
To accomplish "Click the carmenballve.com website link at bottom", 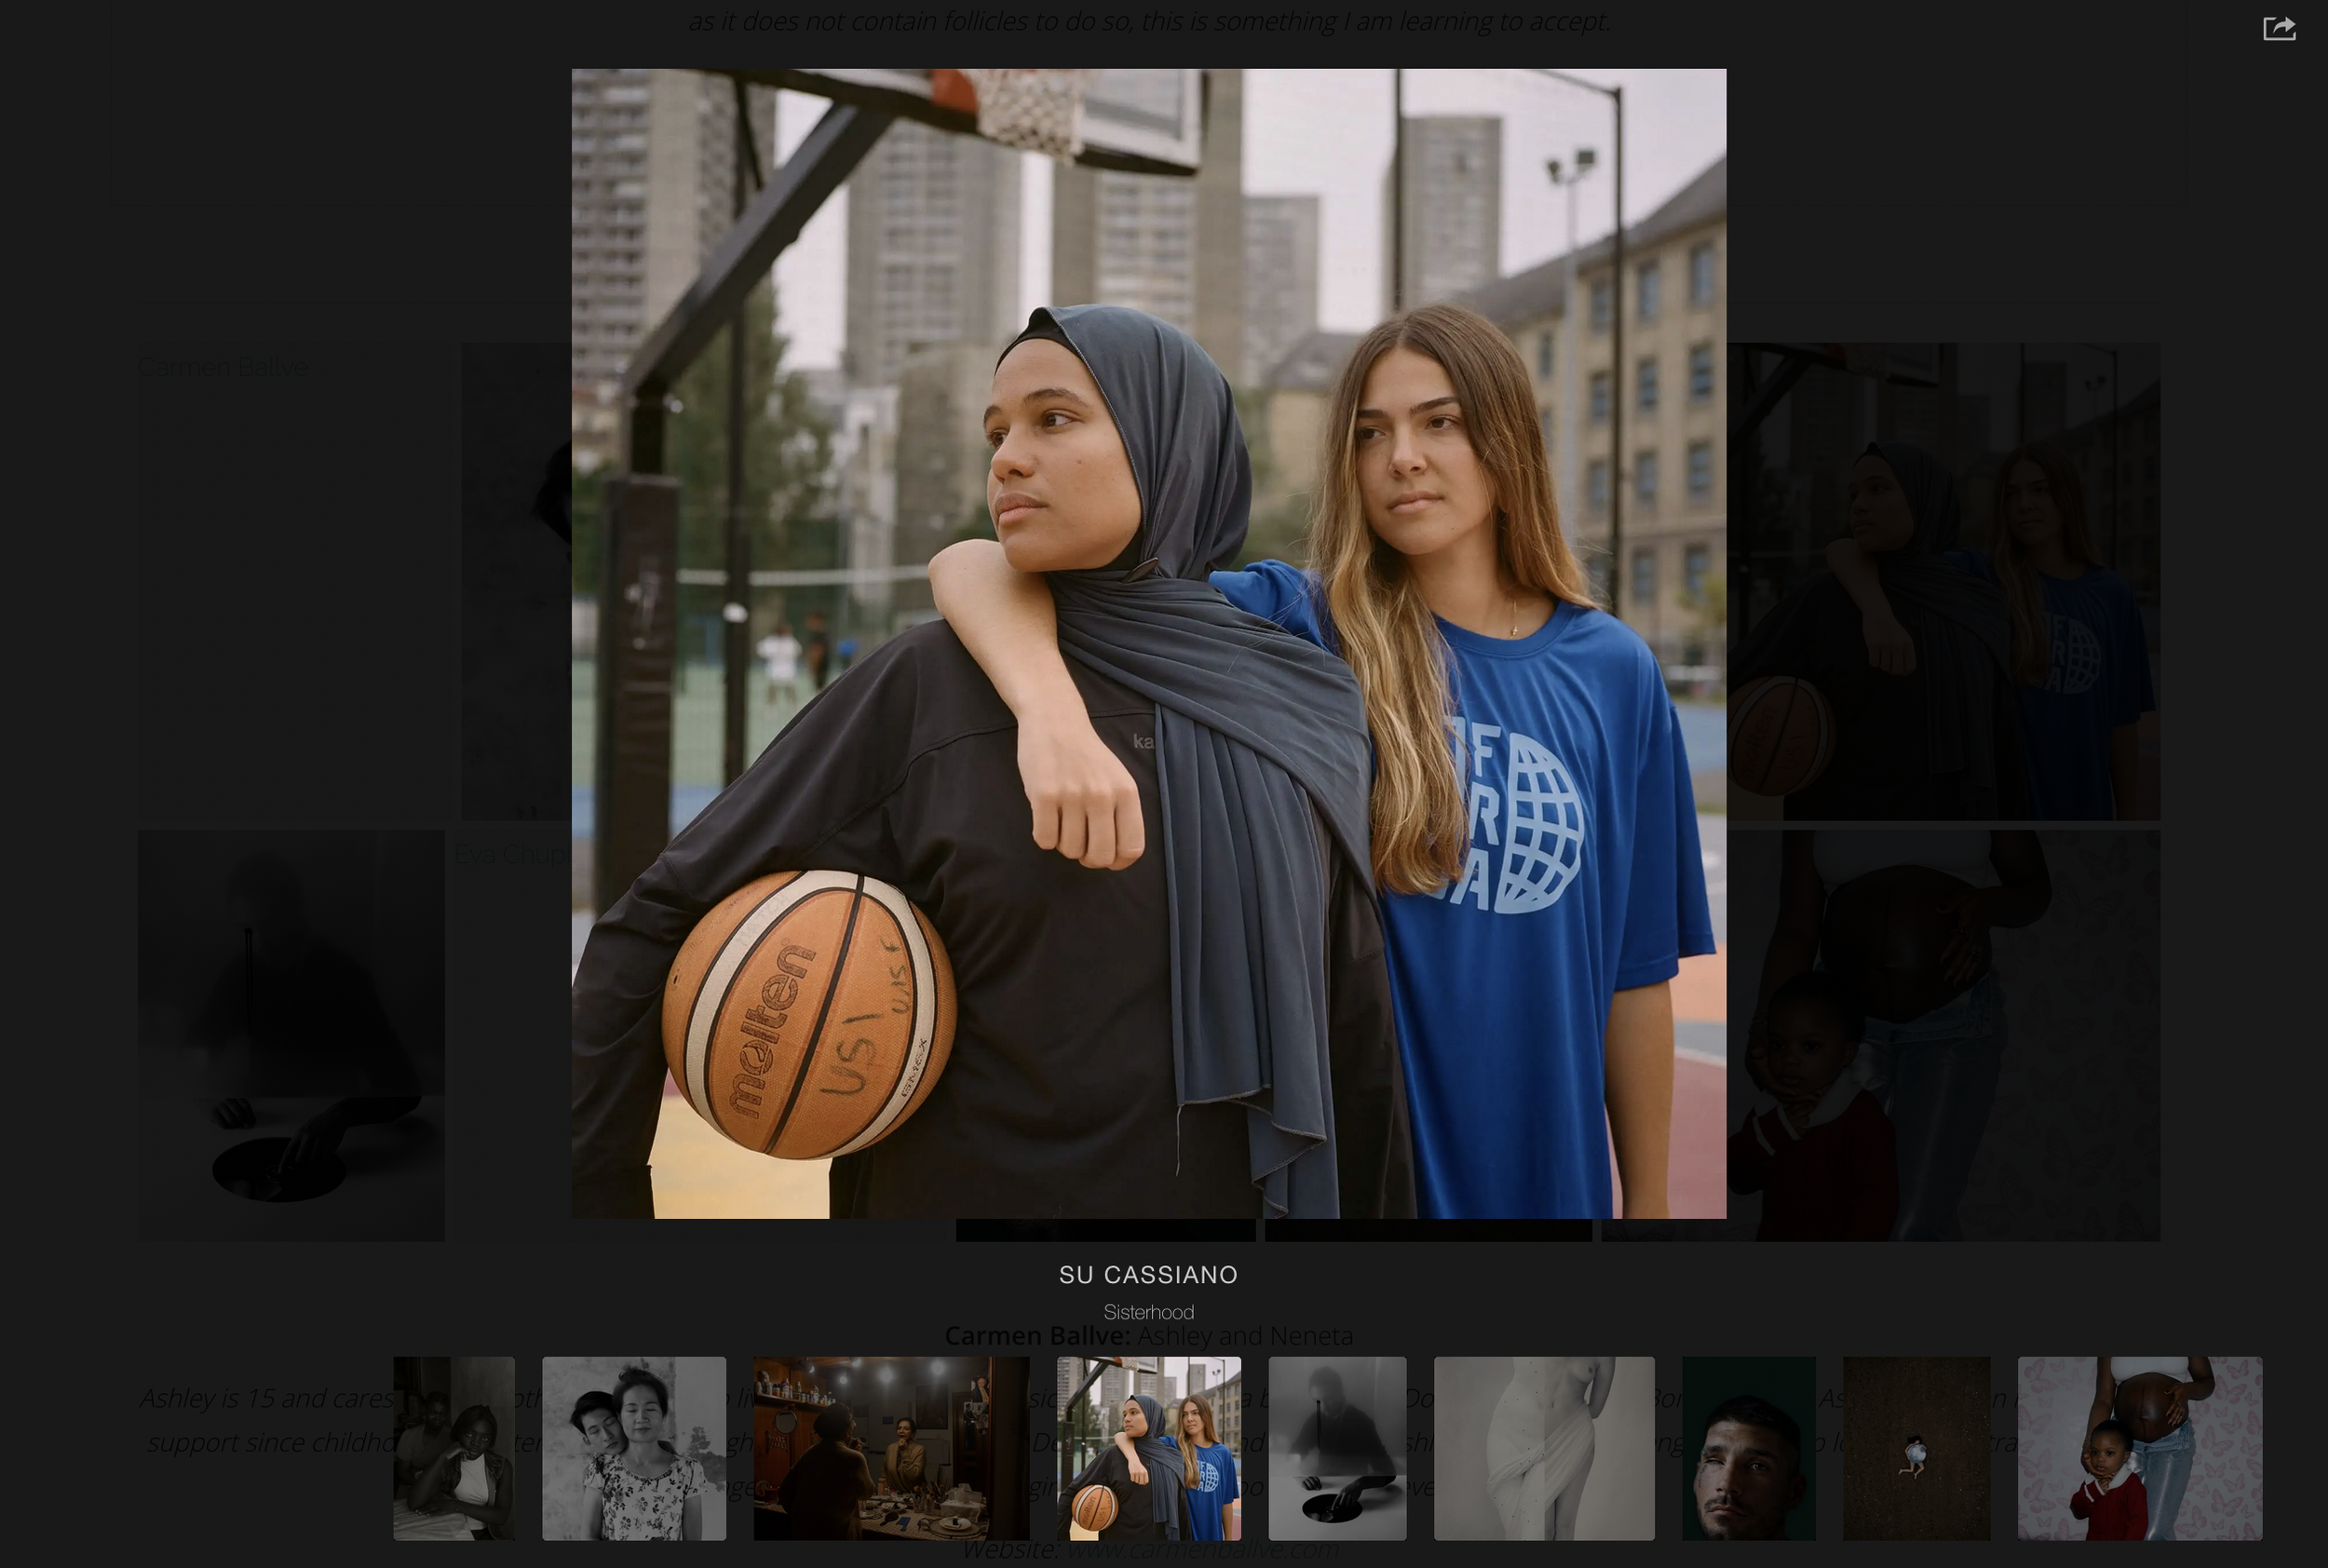I will coord(1202,1551).
